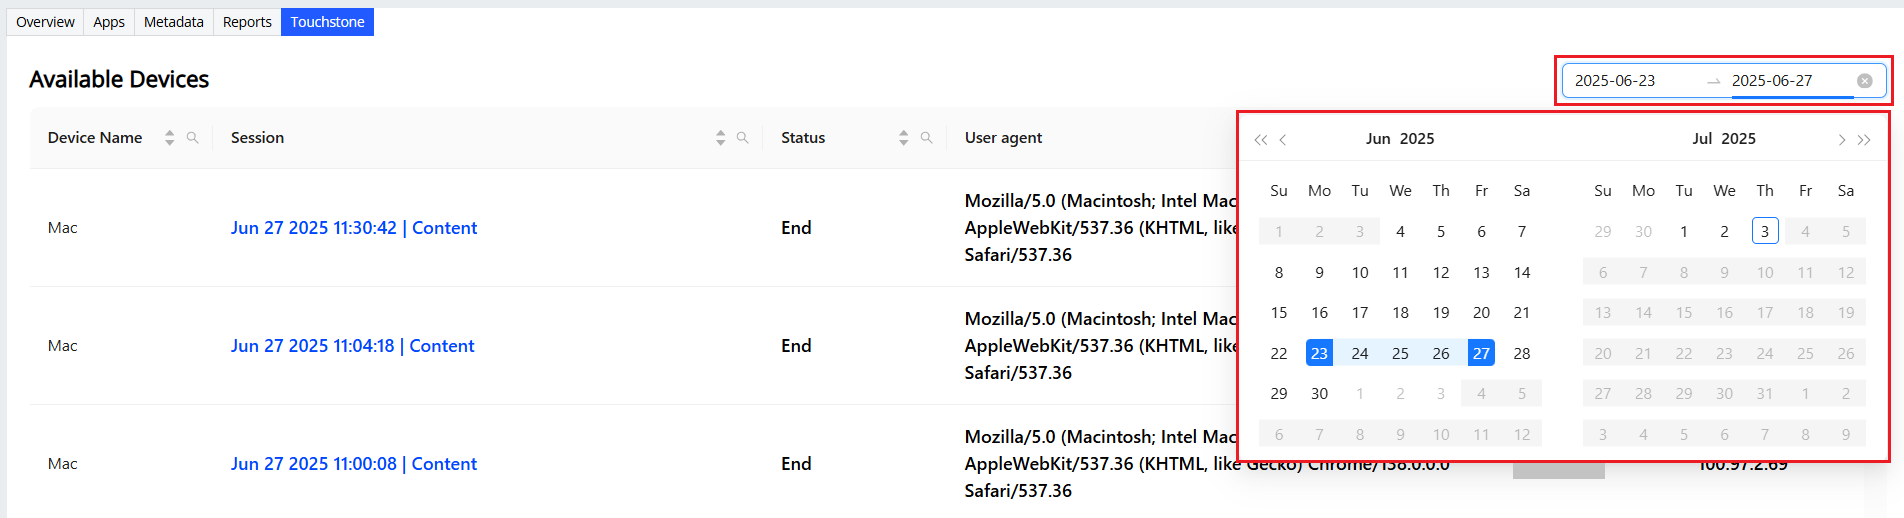Click the Jun month label in calendar header
Viewport: 1904px width, 518px height.
click(x=1378, y=139)
